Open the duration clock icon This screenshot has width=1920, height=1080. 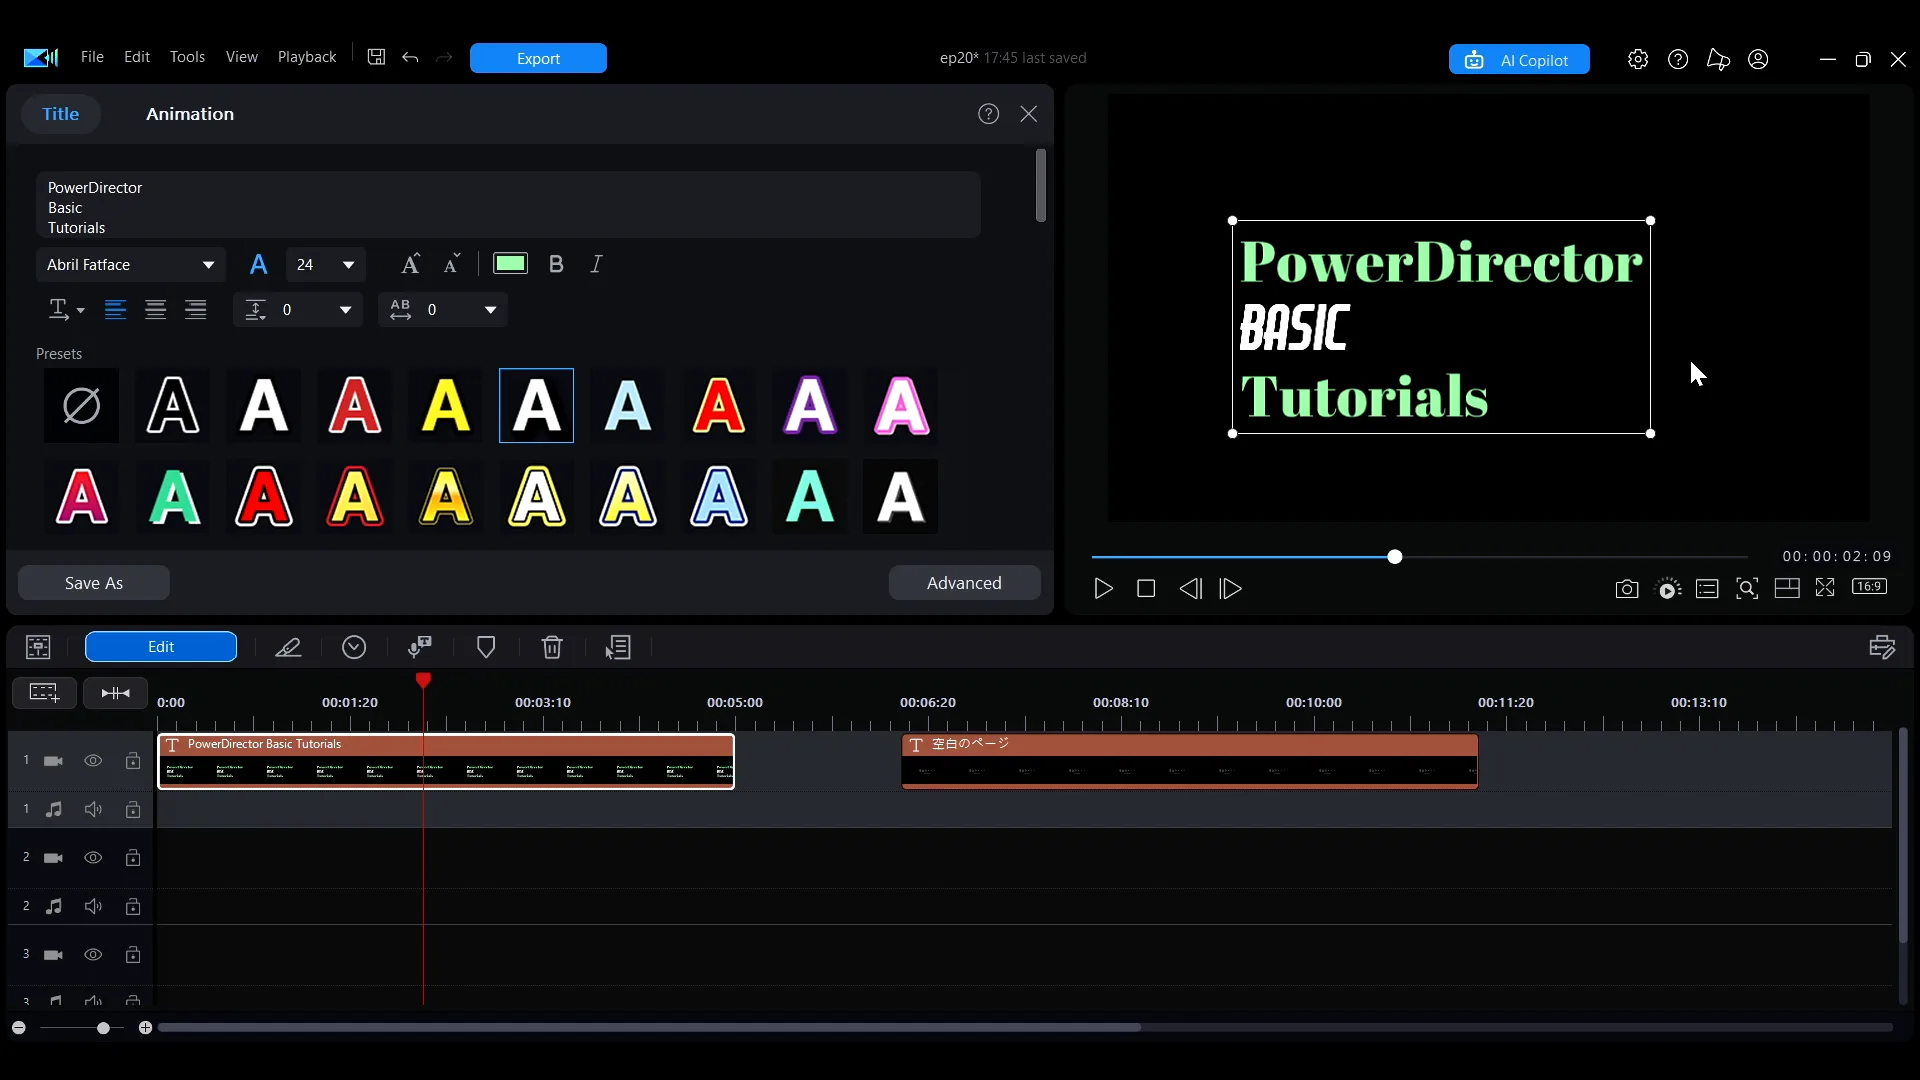coord(354,648)
